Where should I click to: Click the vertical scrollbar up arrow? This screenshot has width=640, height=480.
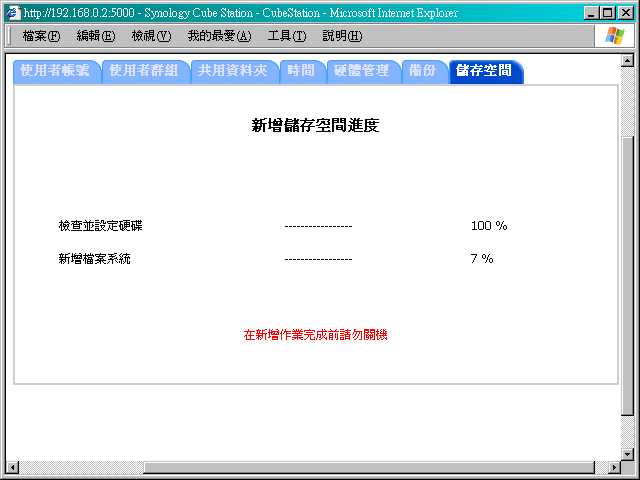[x=627, y=61]
